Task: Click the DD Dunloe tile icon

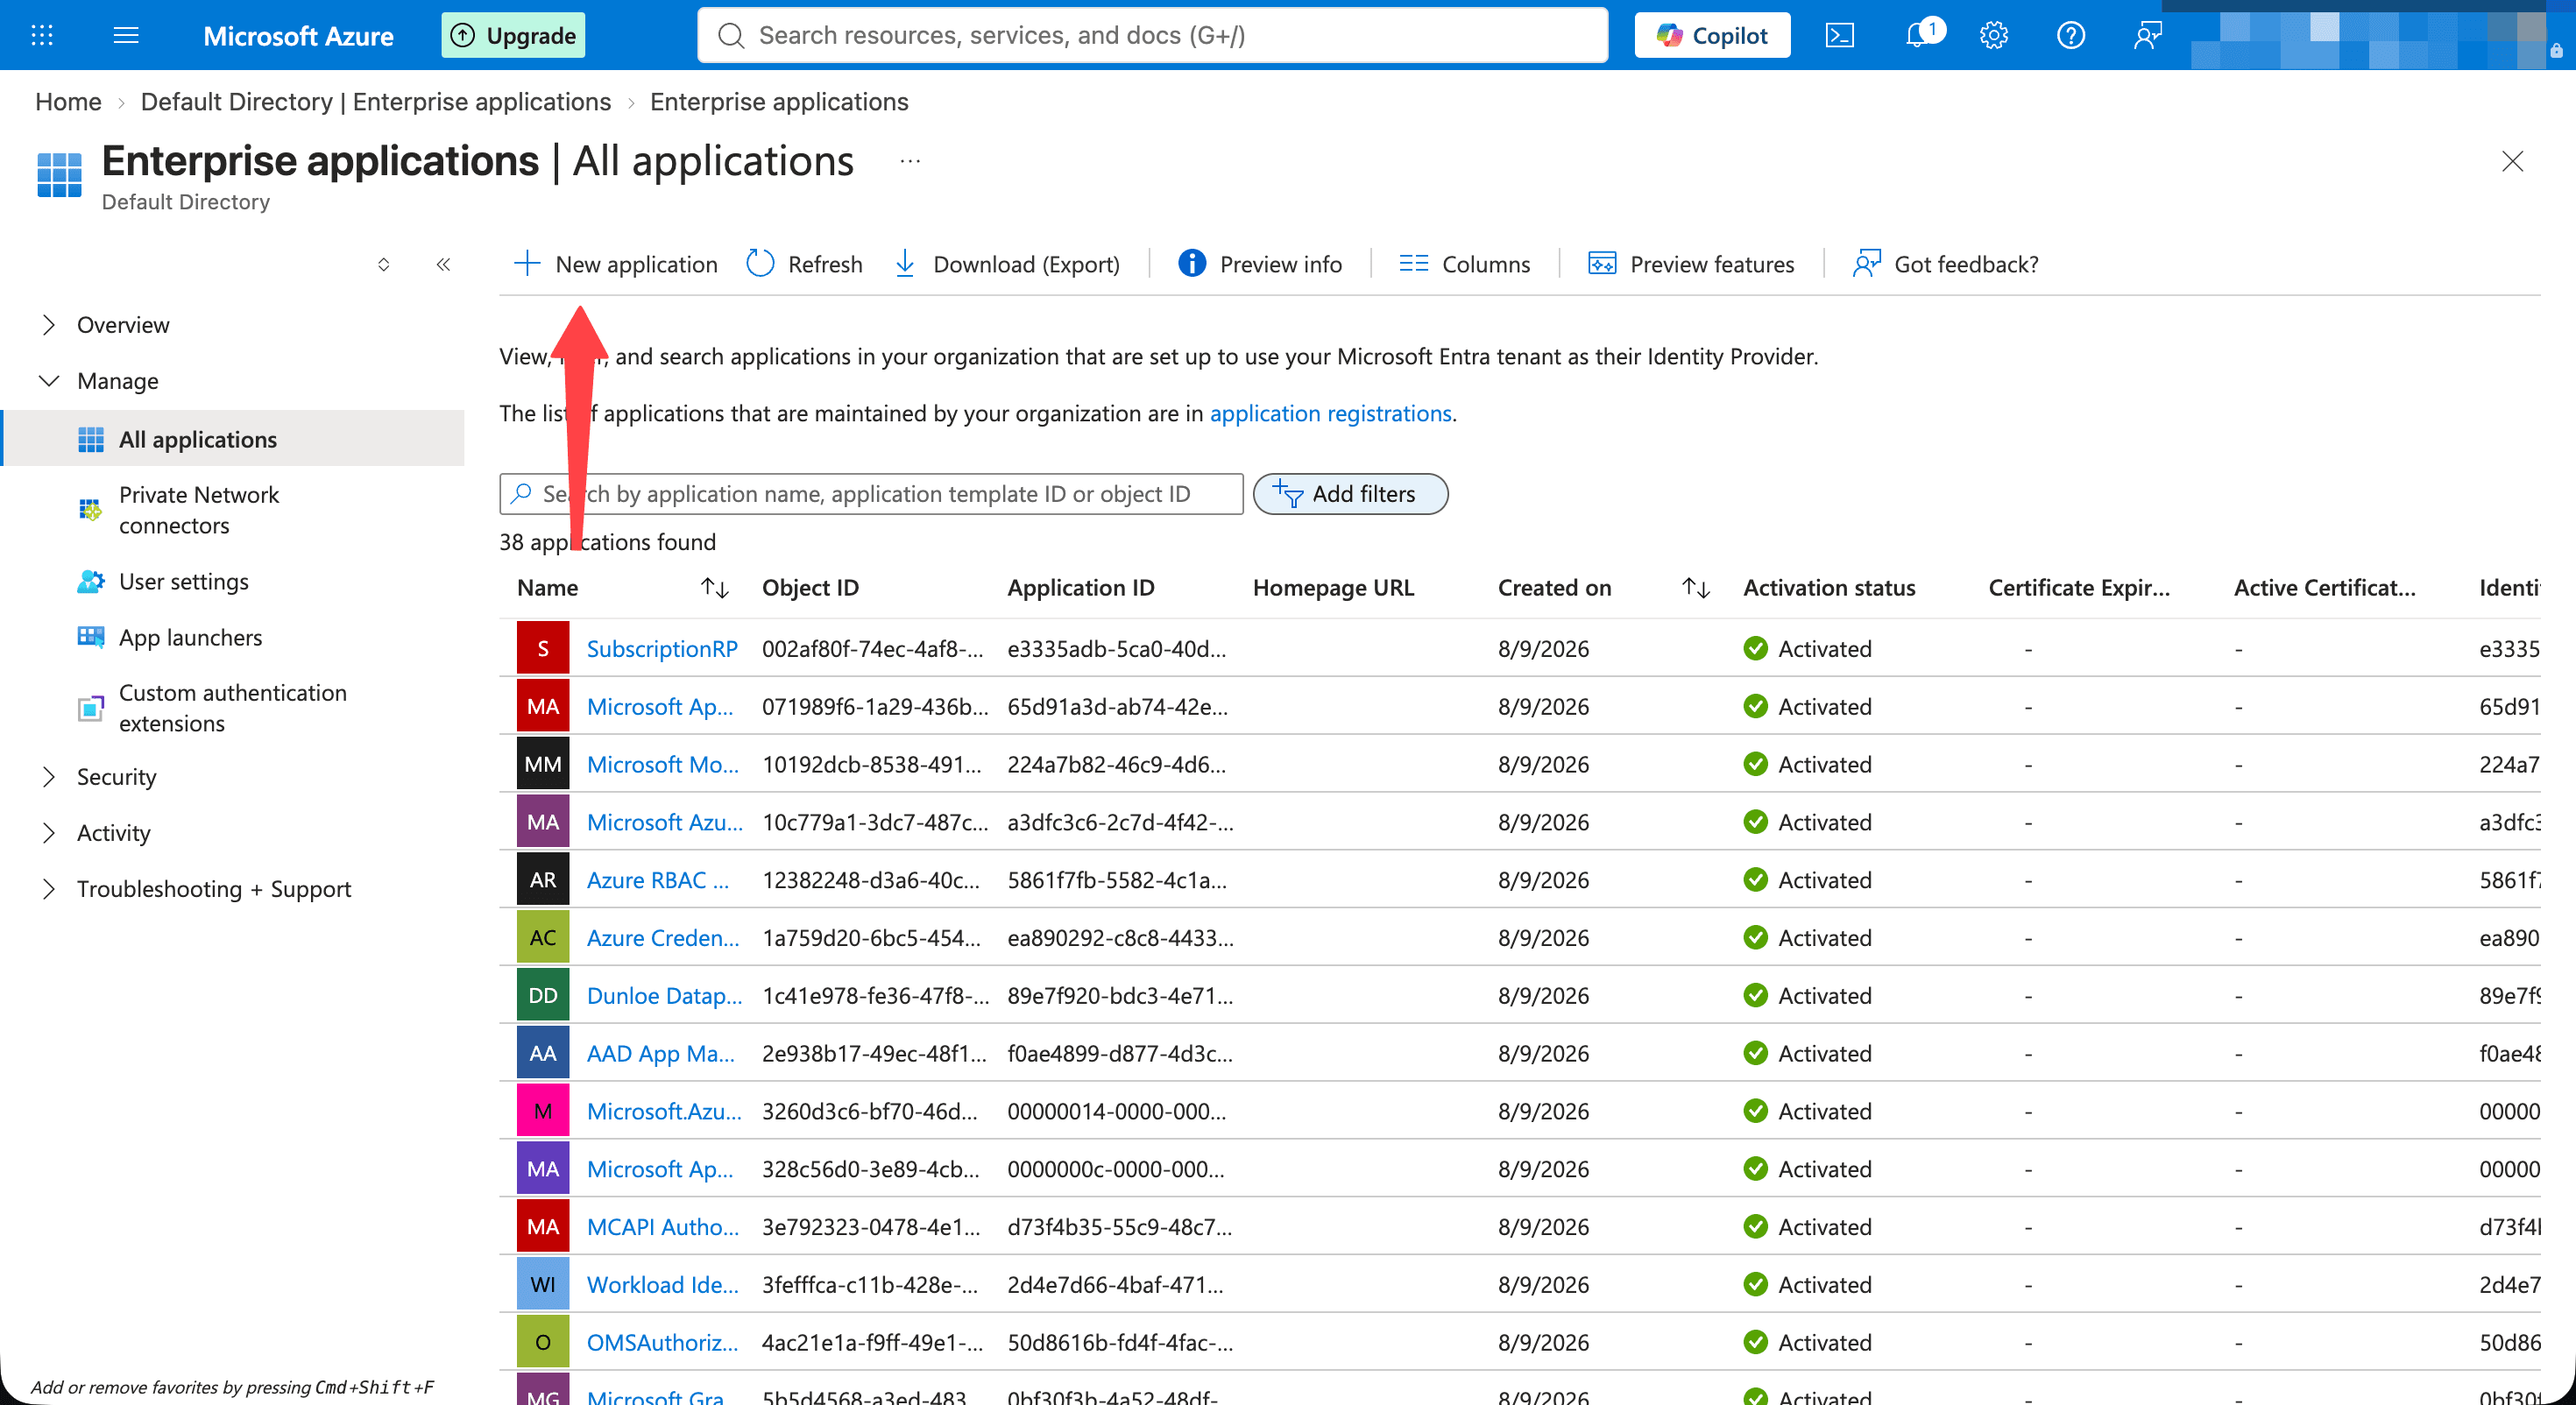Action: pyautogui.click(x=543, y=996)
